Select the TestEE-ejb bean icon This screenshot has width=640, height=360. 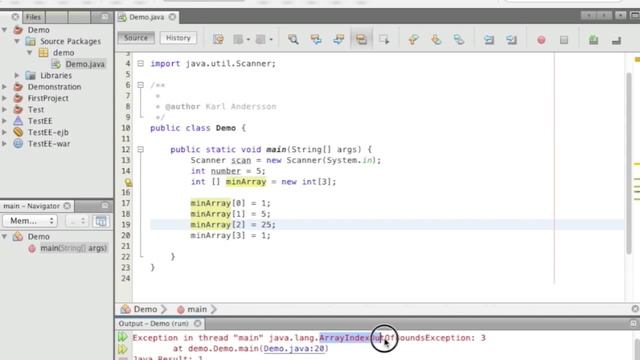(x=18, y=132)
